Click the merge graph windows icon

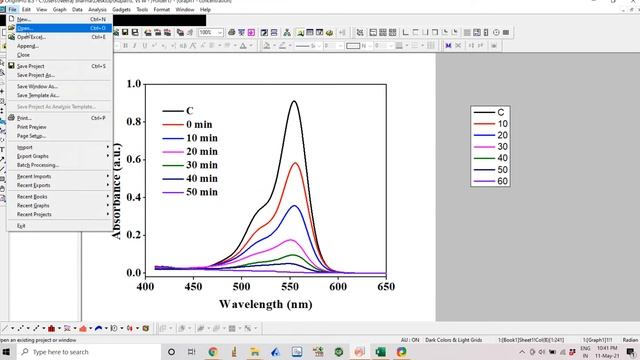[393, 32]
